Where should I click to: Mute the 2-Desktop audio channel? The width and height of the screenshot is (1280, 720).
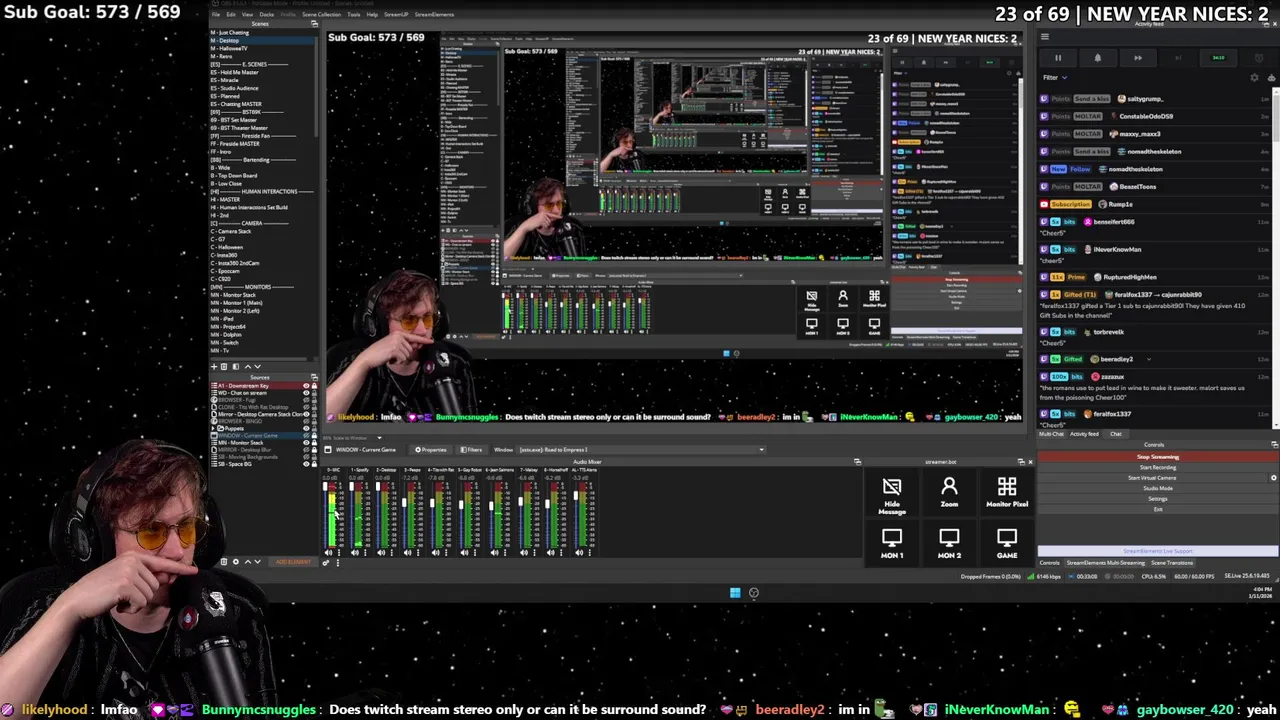coord(381,552)
